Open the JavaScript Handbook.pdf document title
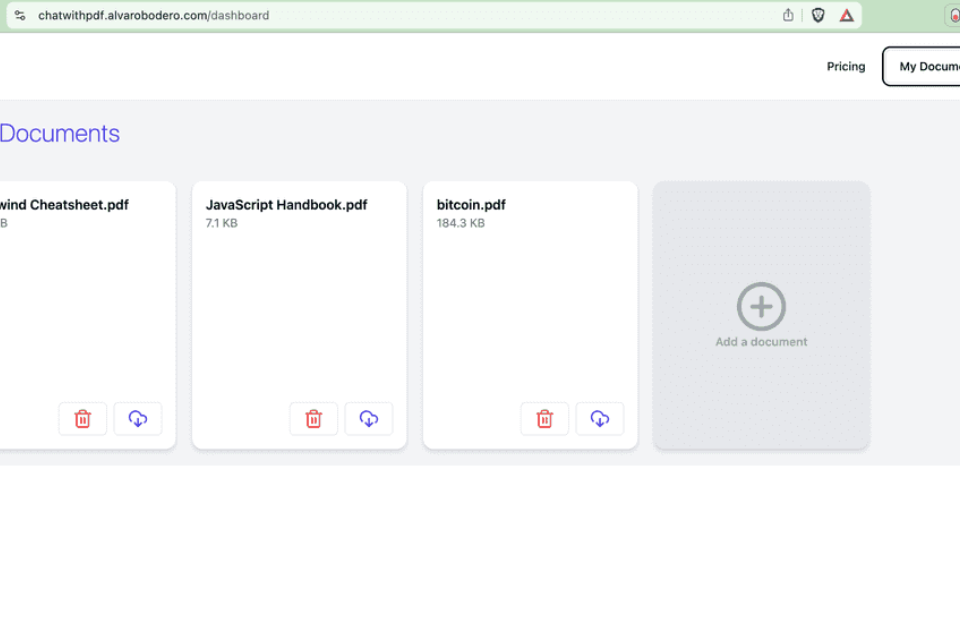Image resolution: width=960 pixels, height=640 pixels. 286,205
